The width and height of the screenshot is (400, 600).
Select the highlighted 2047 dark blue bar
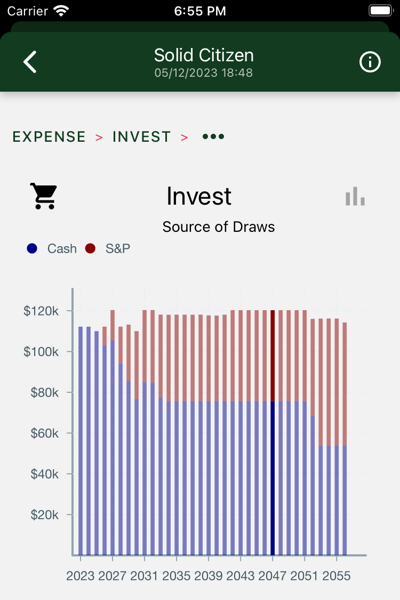click(x=273, y=478)
